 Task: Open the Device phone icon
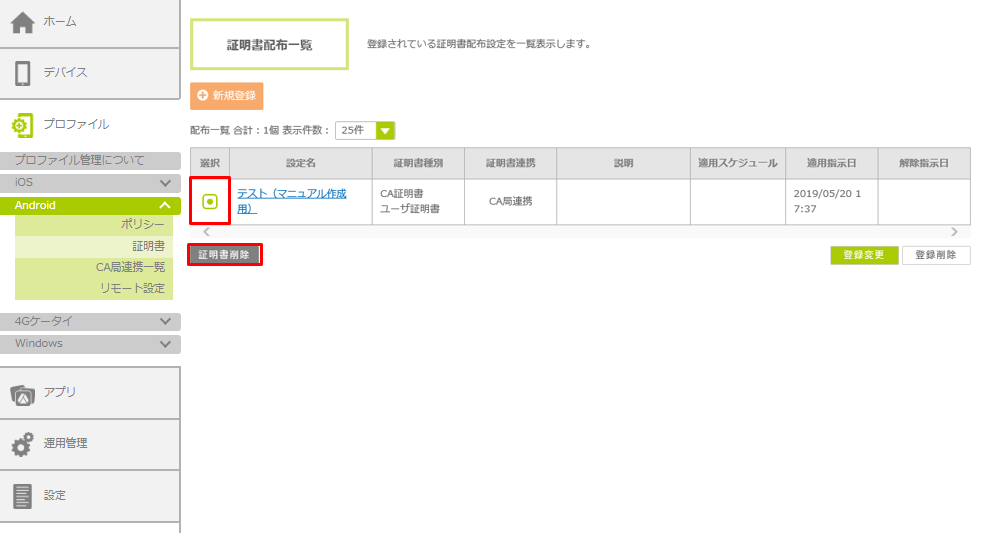click(22, 73)
